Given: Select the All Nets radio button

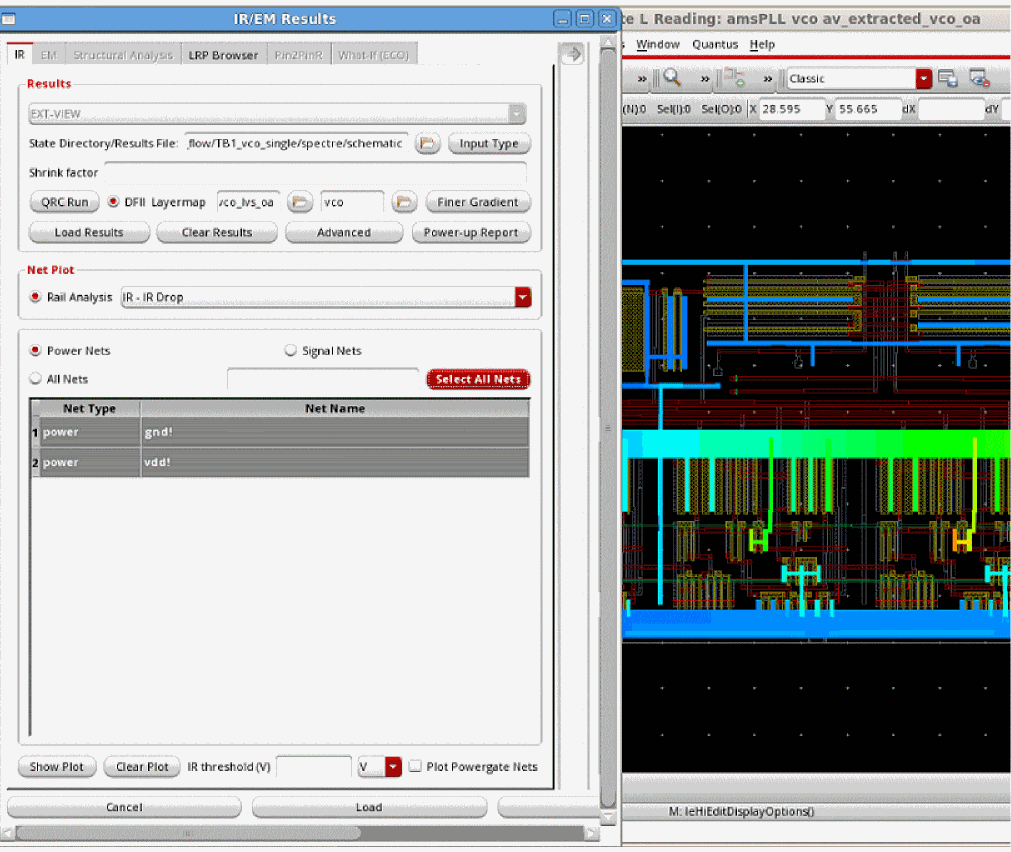Looking at the screenshot, I should [x=36, y=379].
